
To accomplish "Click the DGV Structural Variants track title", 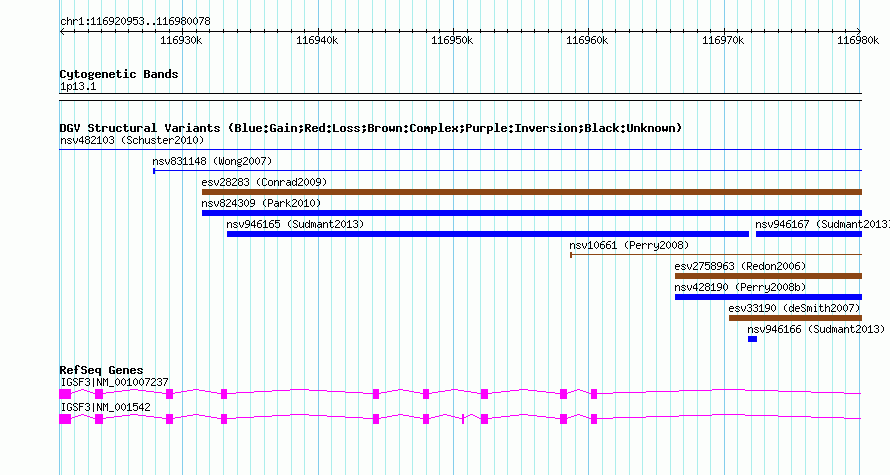I will [371, 128].
